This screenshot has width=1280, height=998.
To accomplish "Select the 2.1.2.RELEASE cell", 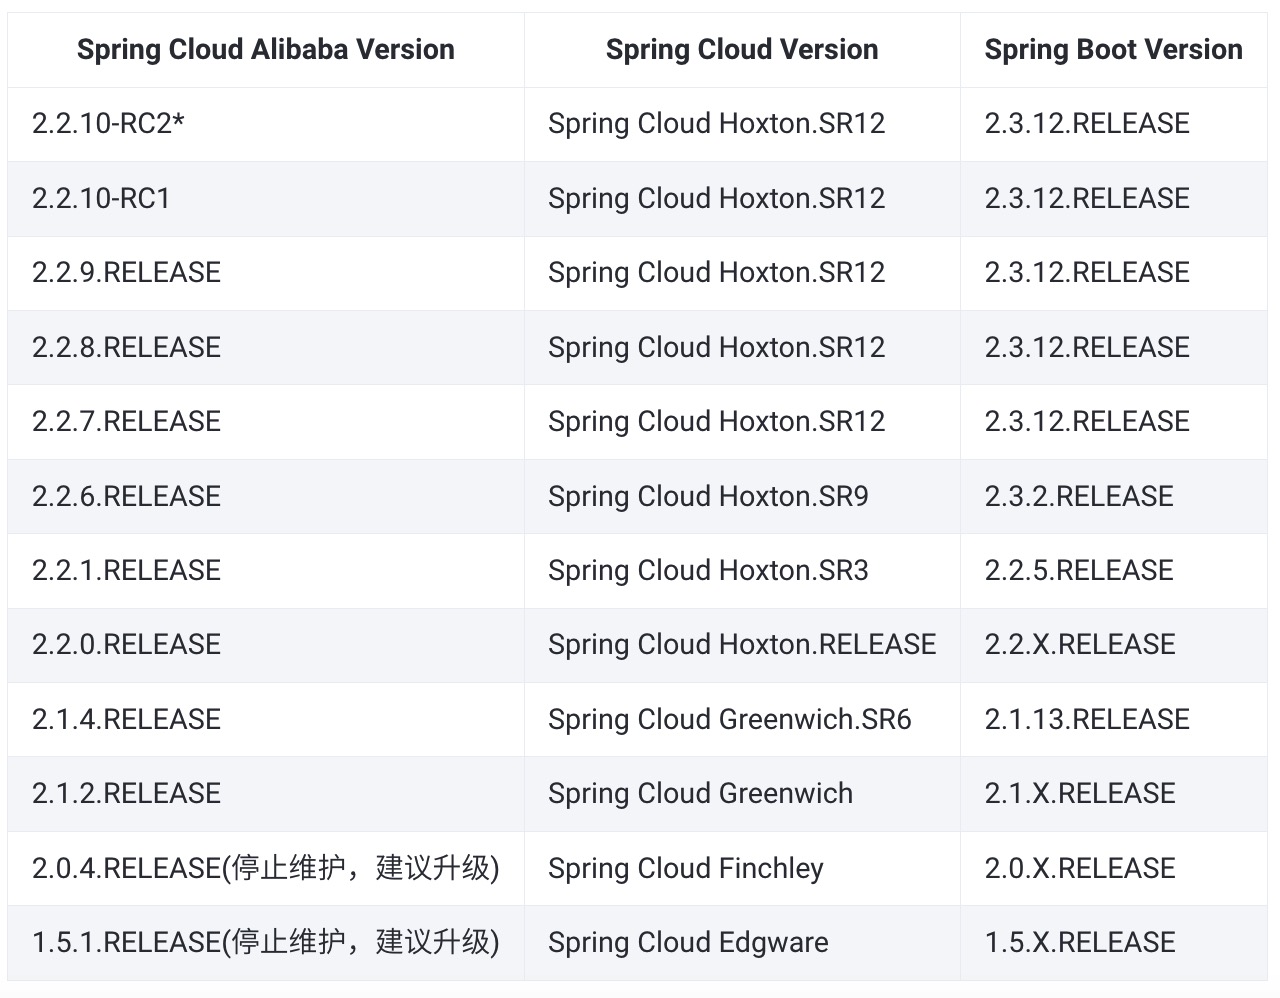I will tap(266, 794).
